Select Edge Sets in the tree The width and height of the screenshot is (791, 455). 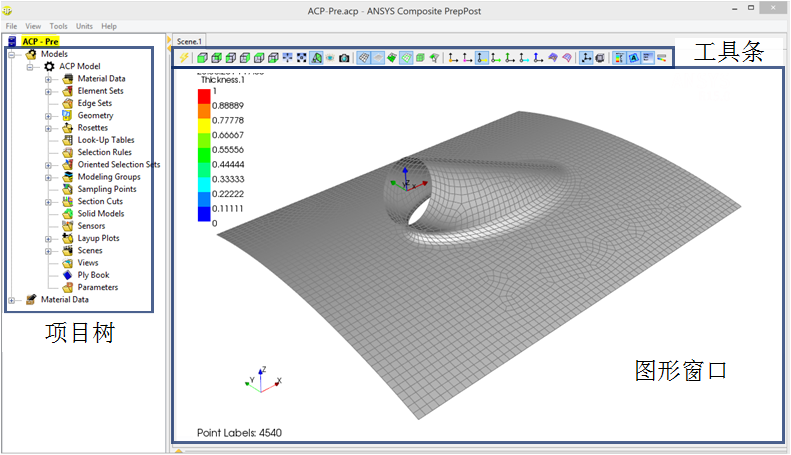point(94,103)
